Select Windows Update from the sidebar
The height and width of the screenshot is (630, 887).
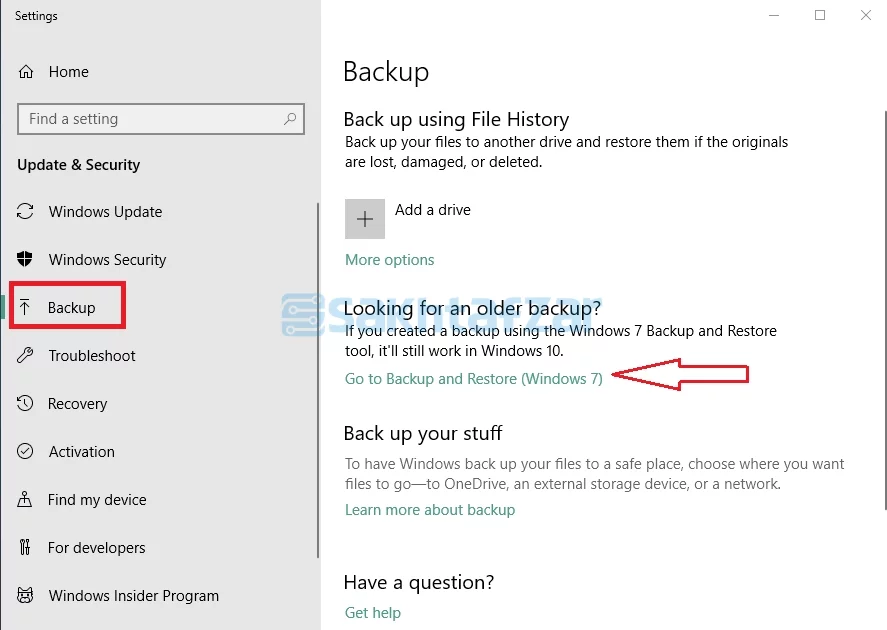click(105, 212)
